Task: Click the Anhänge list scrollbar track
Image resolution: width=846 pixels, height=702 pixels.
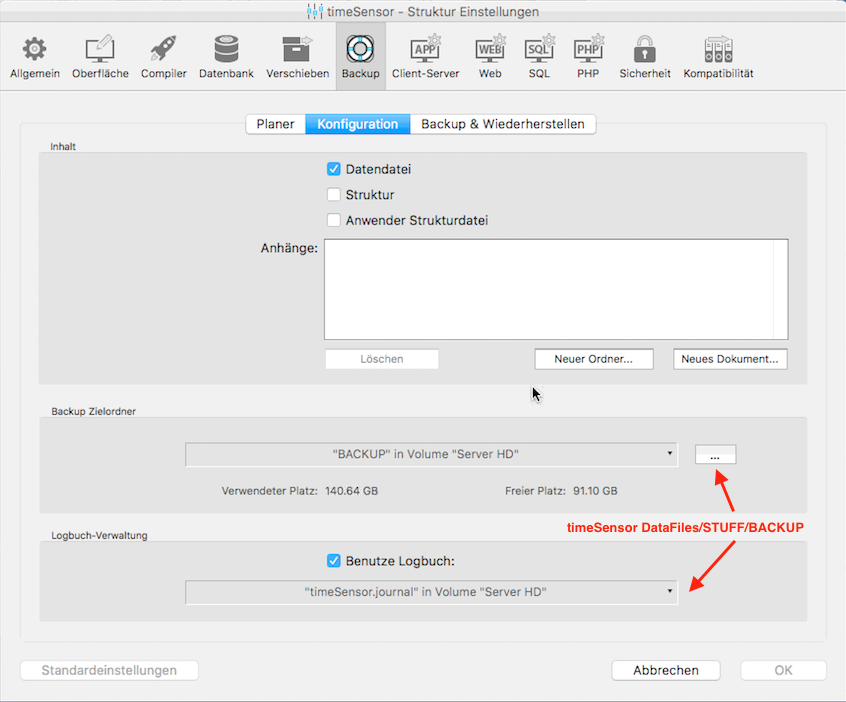Action: tap(780, 289)
